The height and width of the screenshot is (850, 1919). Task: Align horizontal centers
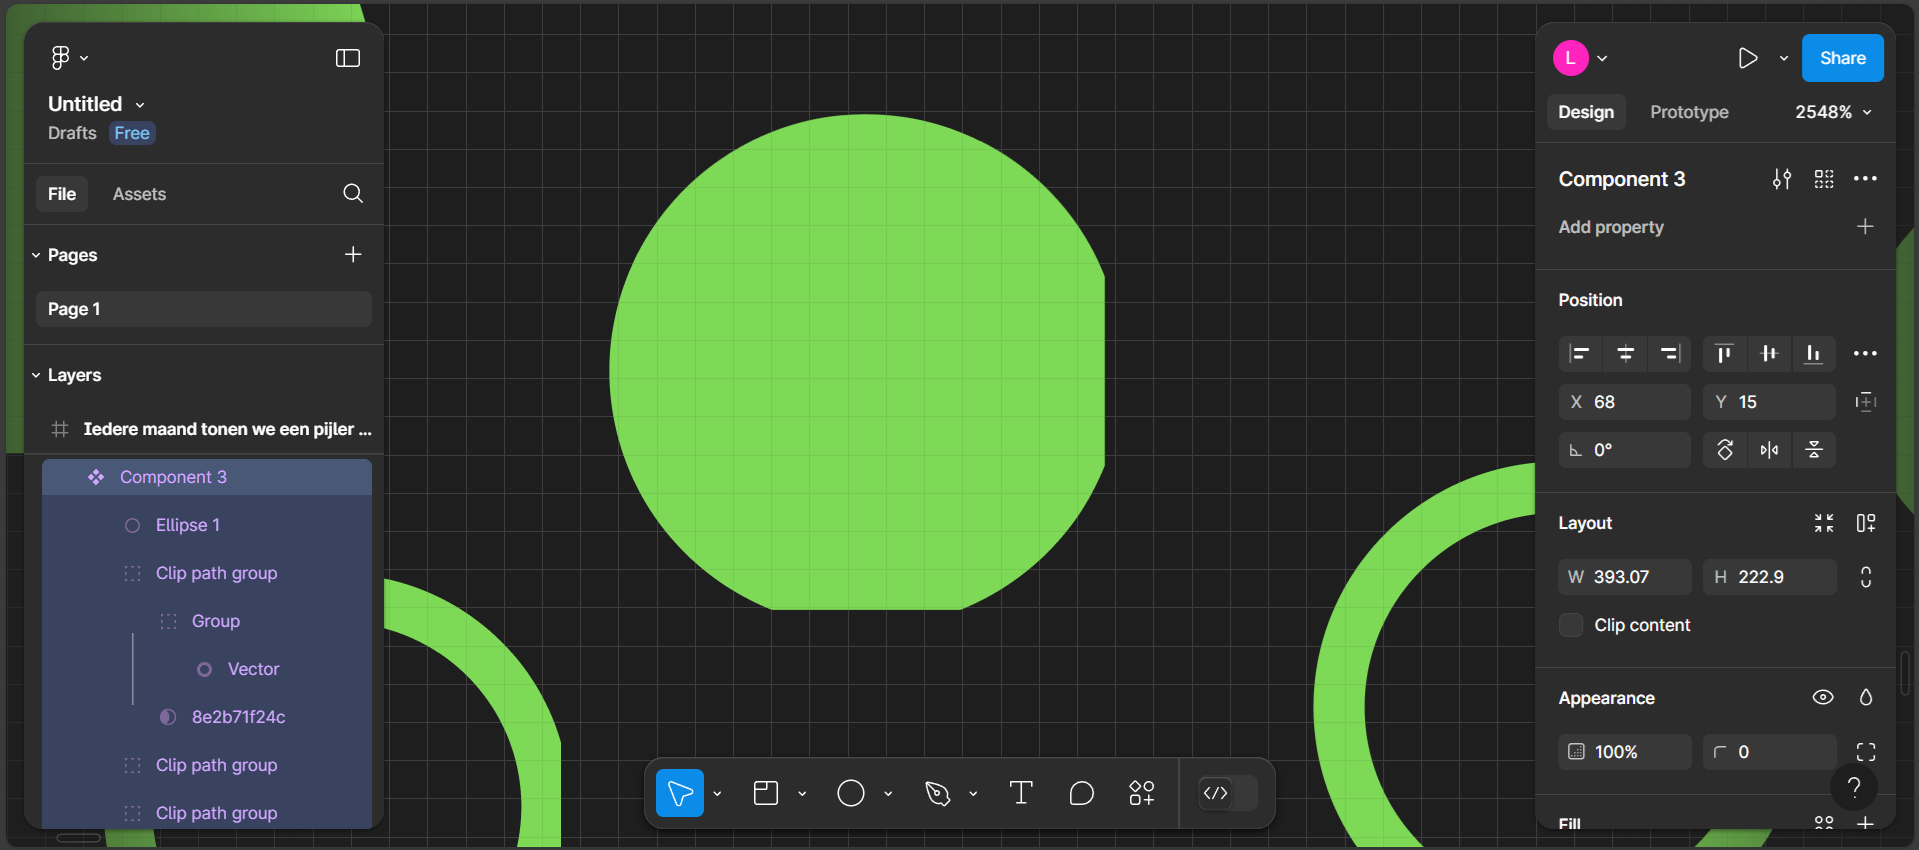tap(1625, 353)
